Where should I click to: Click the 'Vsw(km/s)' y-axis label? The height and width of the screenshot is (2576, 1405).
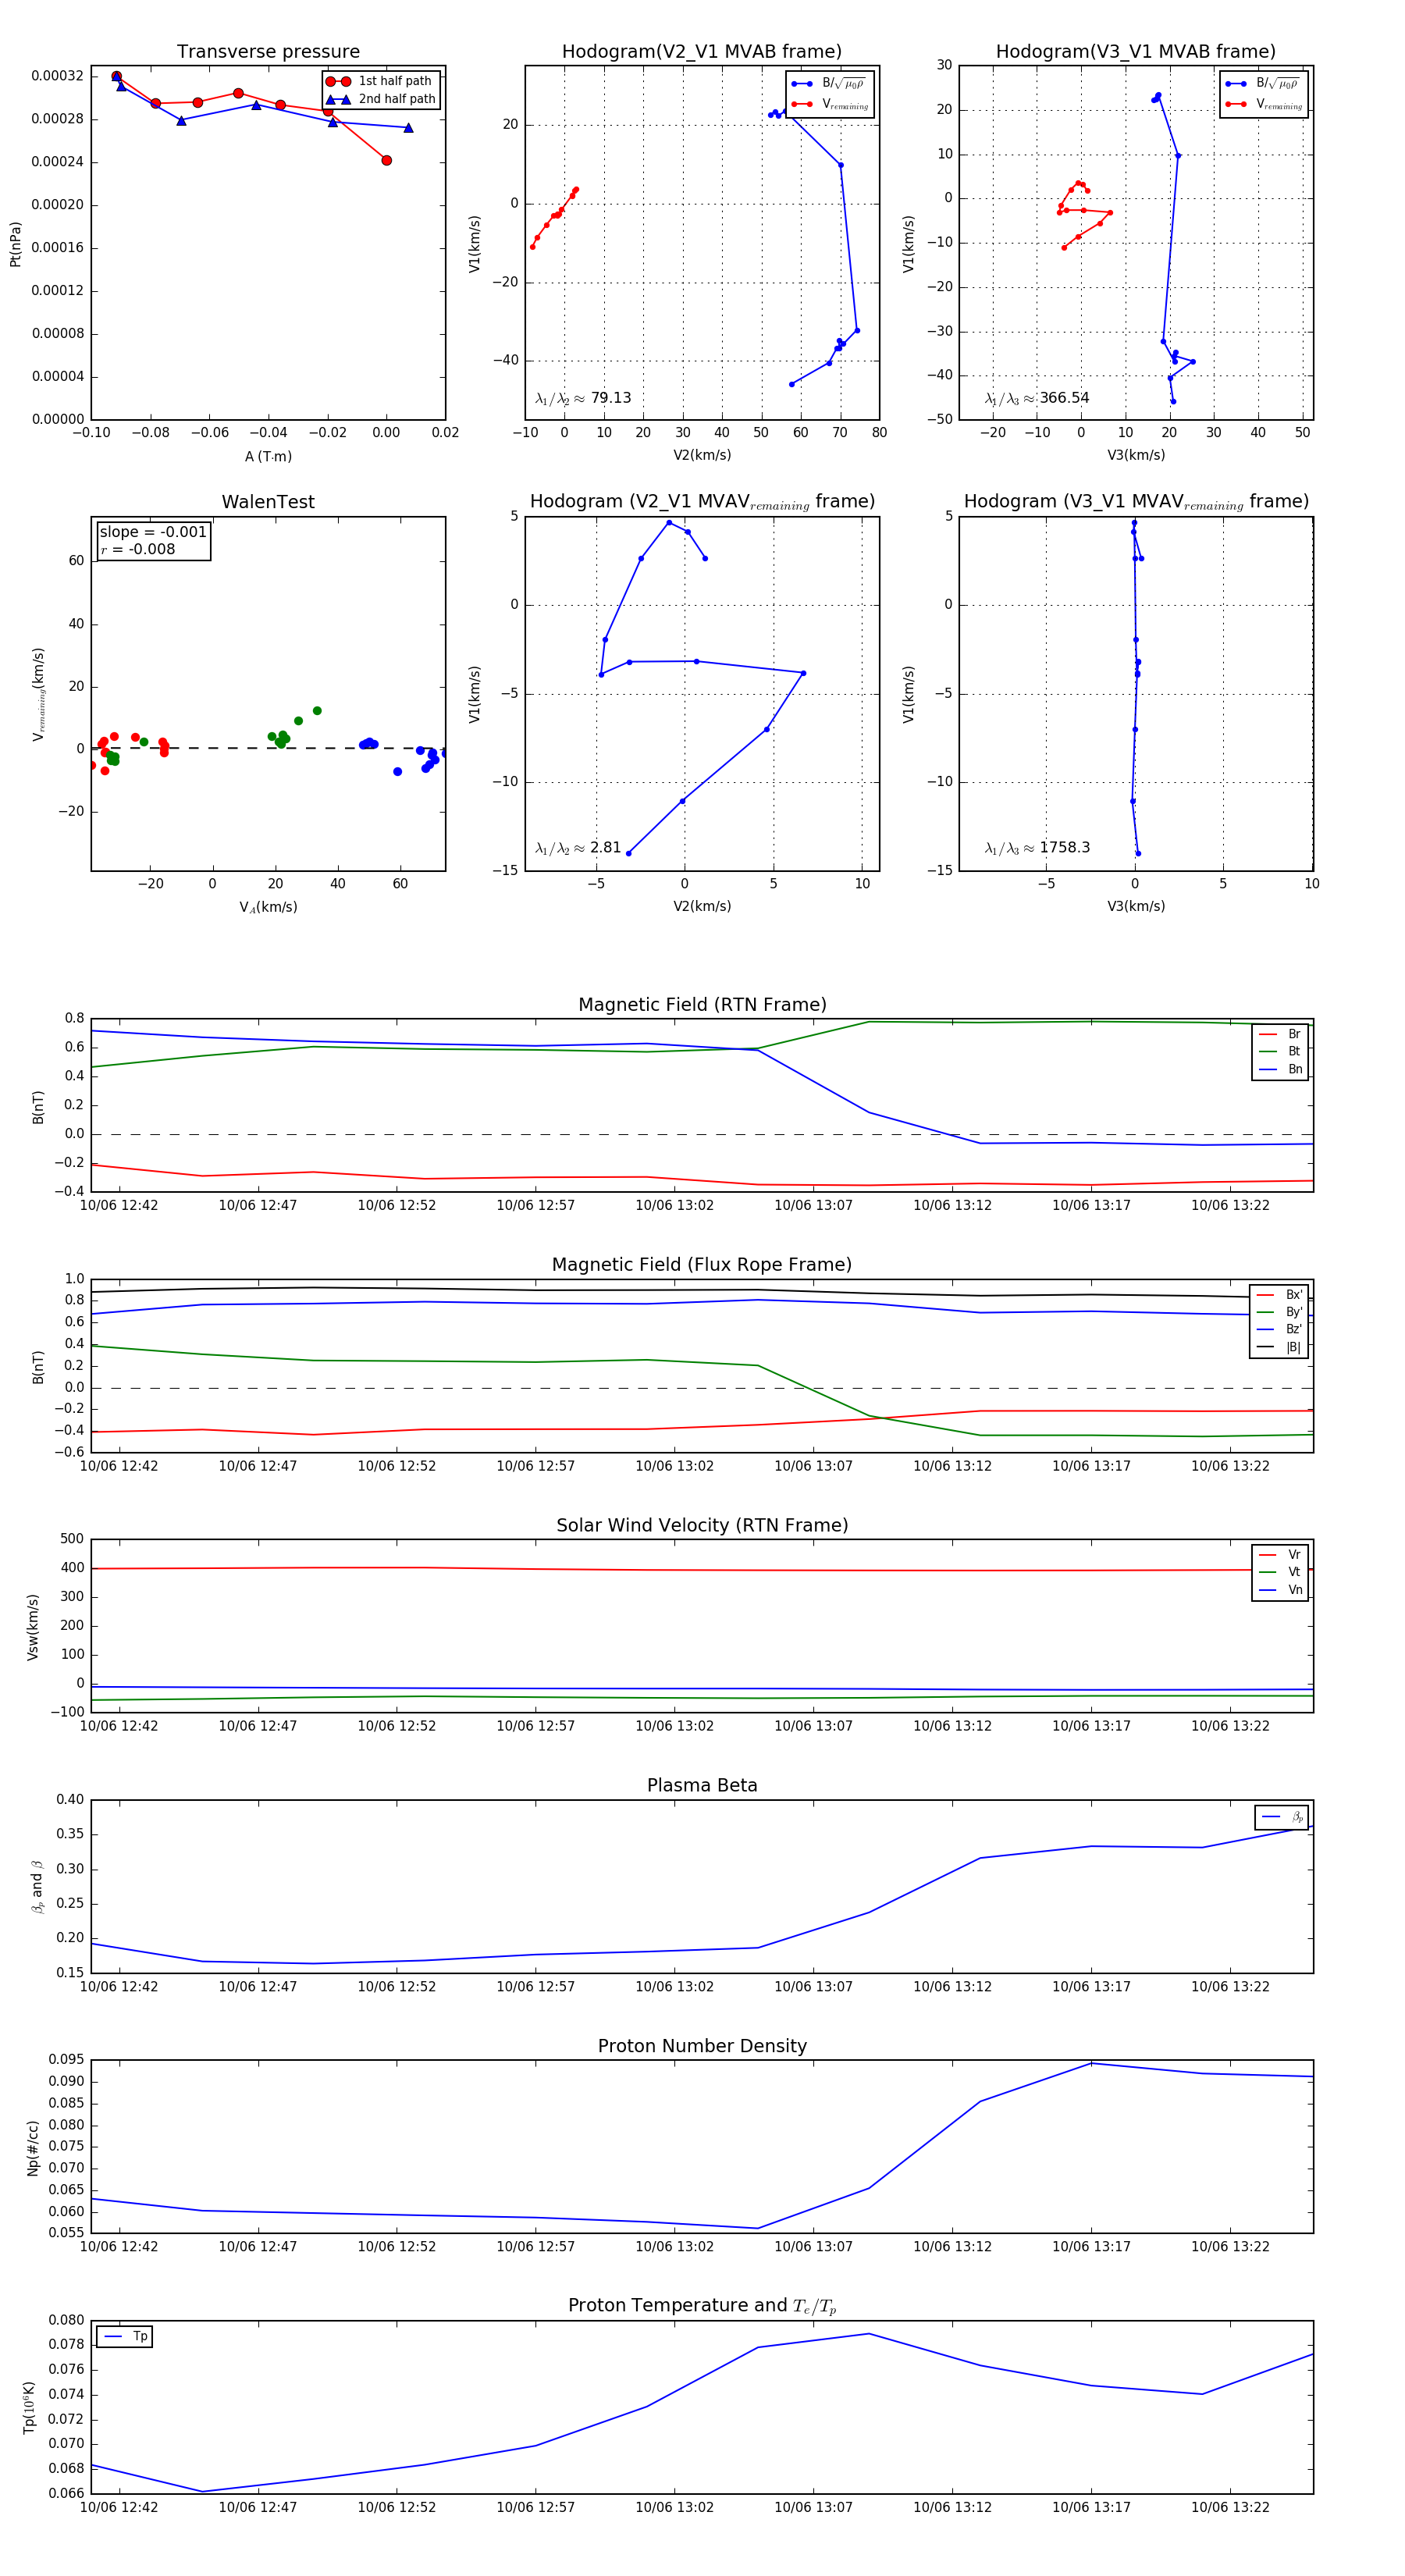[x=33, y=1626]
